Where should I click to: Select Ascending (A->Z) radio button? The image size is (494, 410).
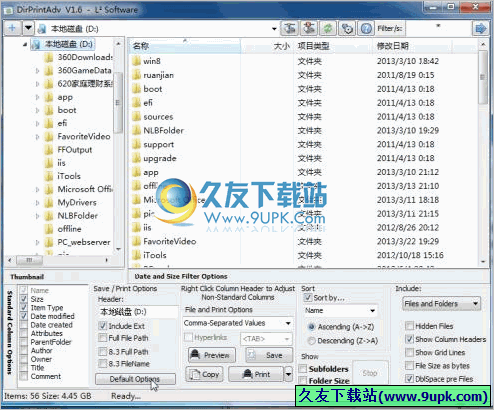pyautogui.click(x=311, y=327)
